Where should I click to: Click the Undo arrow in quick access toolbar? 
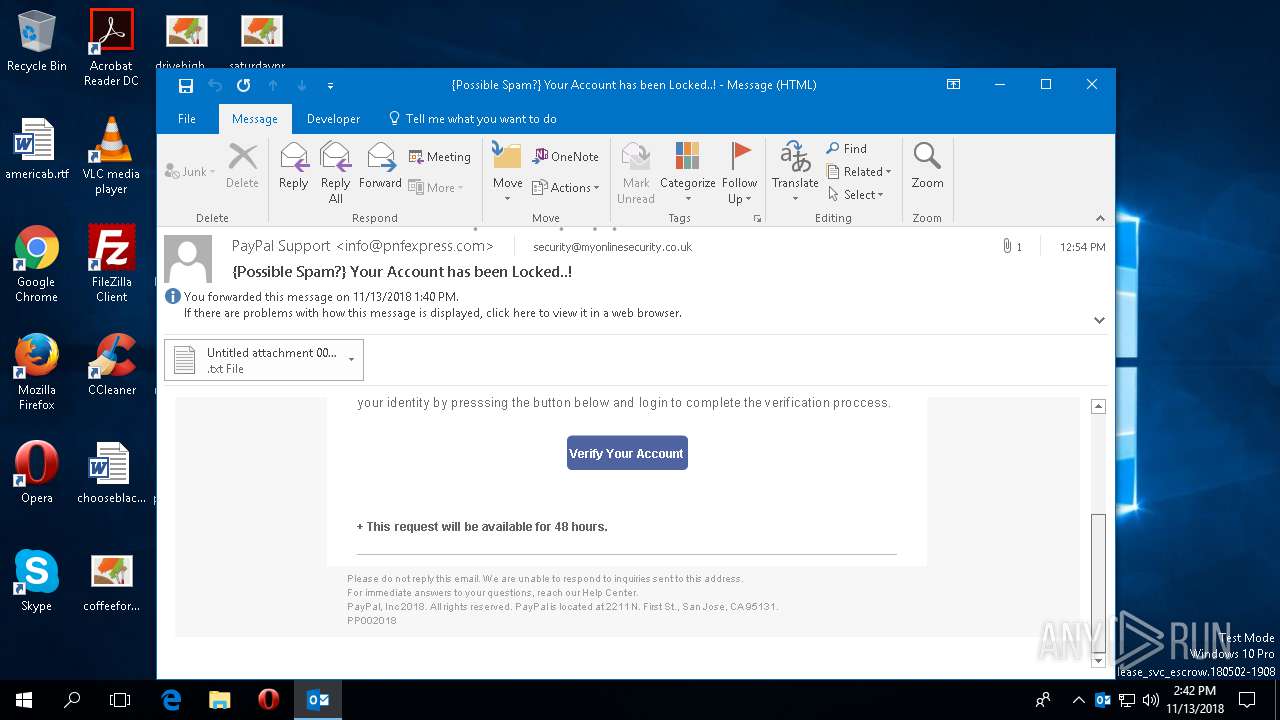tap(214, 85)
